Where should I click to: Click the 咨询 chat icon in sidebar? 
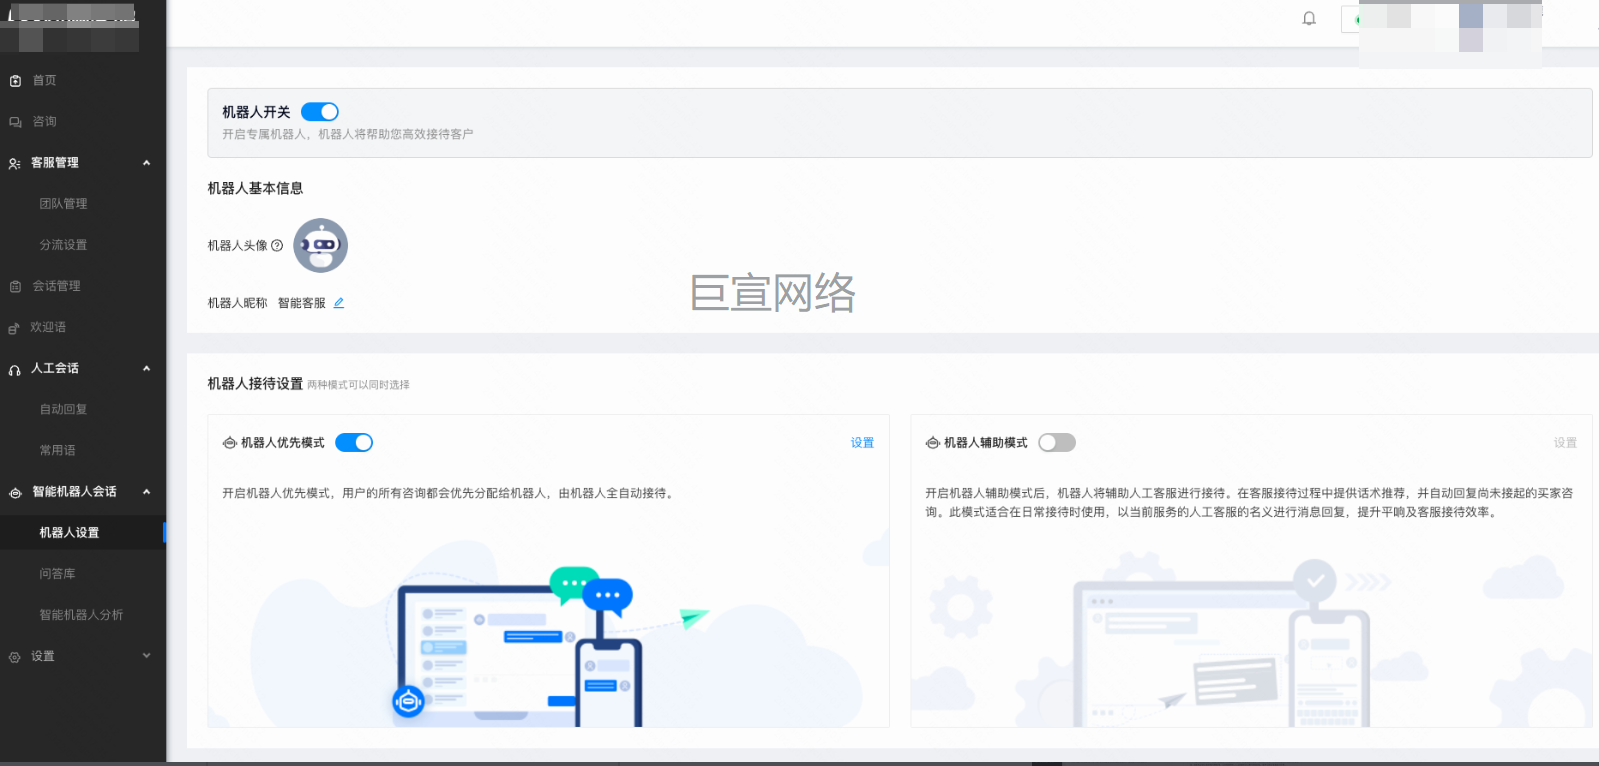[15, 122]
